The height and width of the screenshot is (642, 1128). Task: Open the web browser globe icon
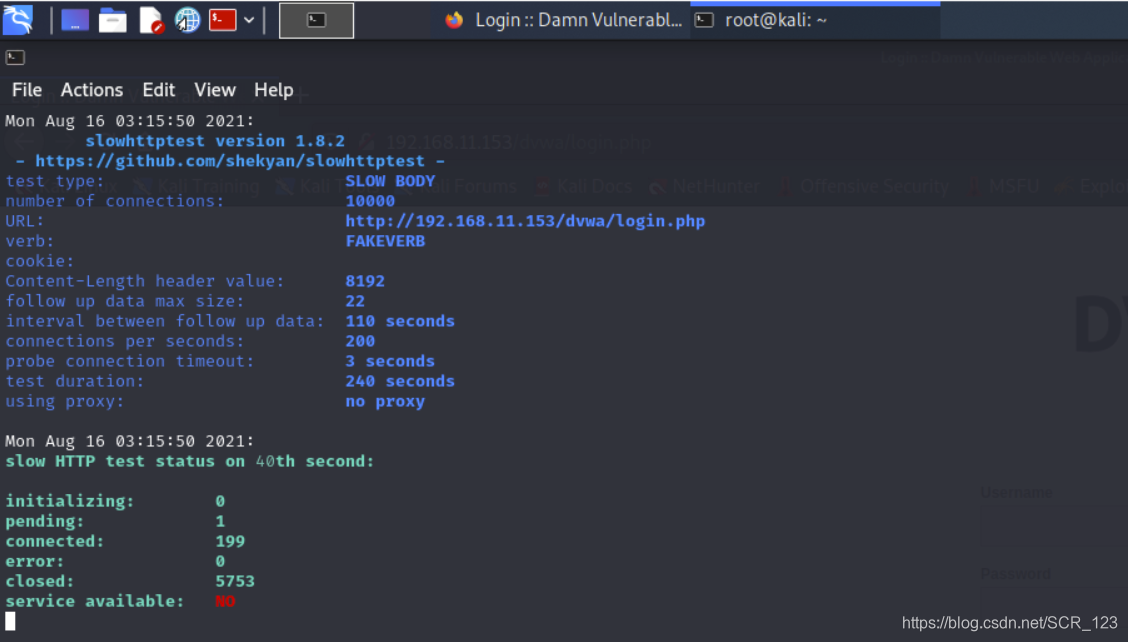(187, 20)
